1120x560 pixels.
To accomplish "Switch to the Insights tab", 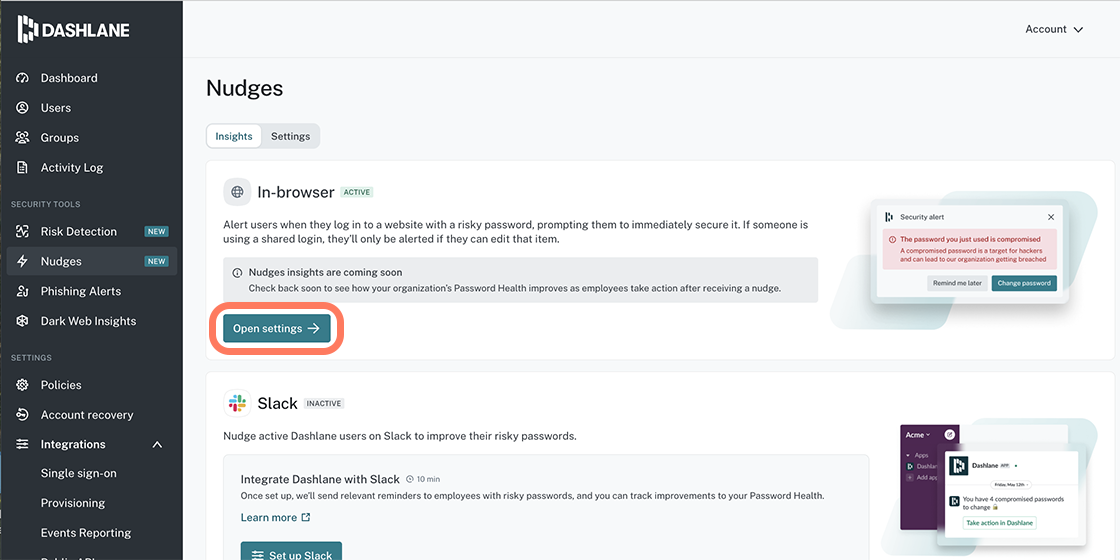I will (234, 136).
